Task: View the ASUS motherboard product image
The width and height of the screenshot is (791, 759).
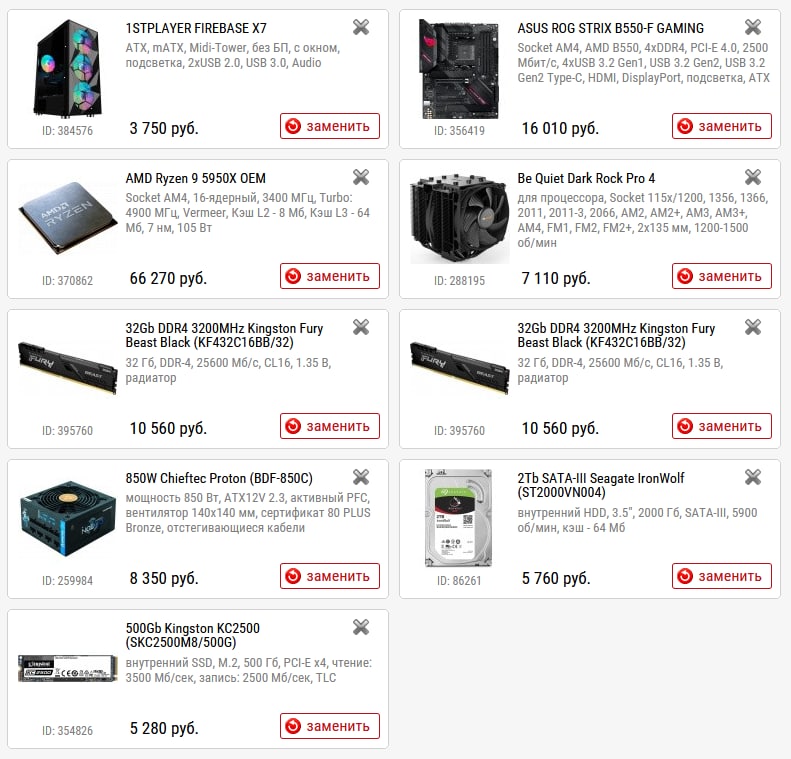Action: pos(460,69)
